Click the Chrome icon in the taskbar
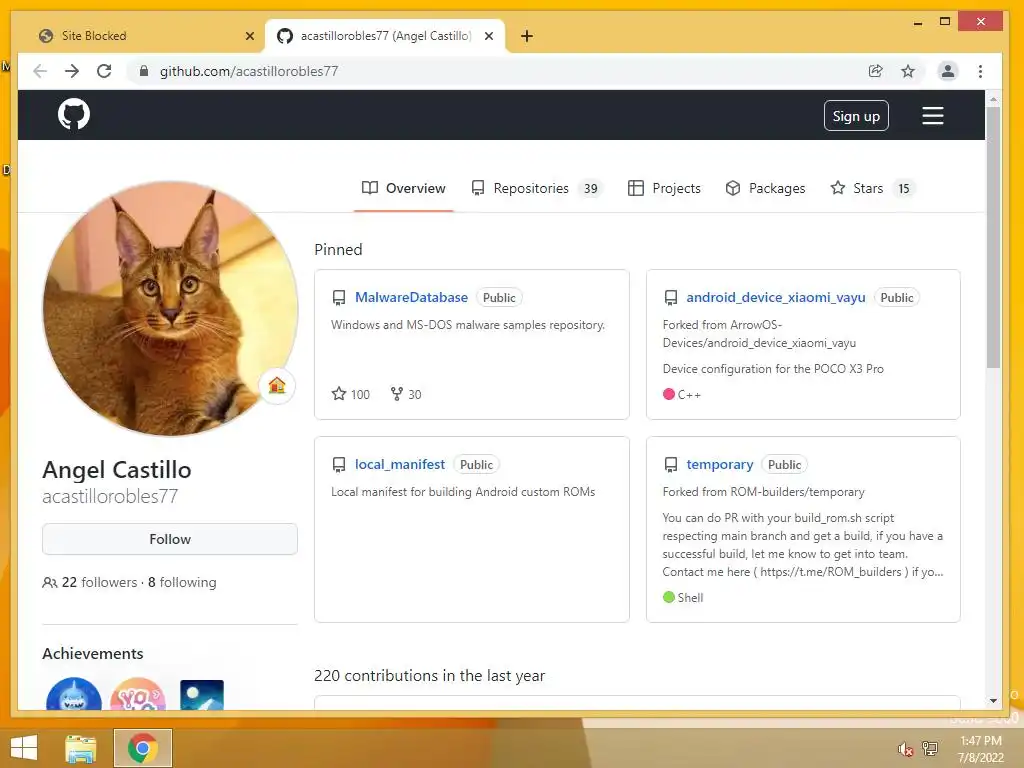The image size is (1024, 768). click(x=142, y=748)
